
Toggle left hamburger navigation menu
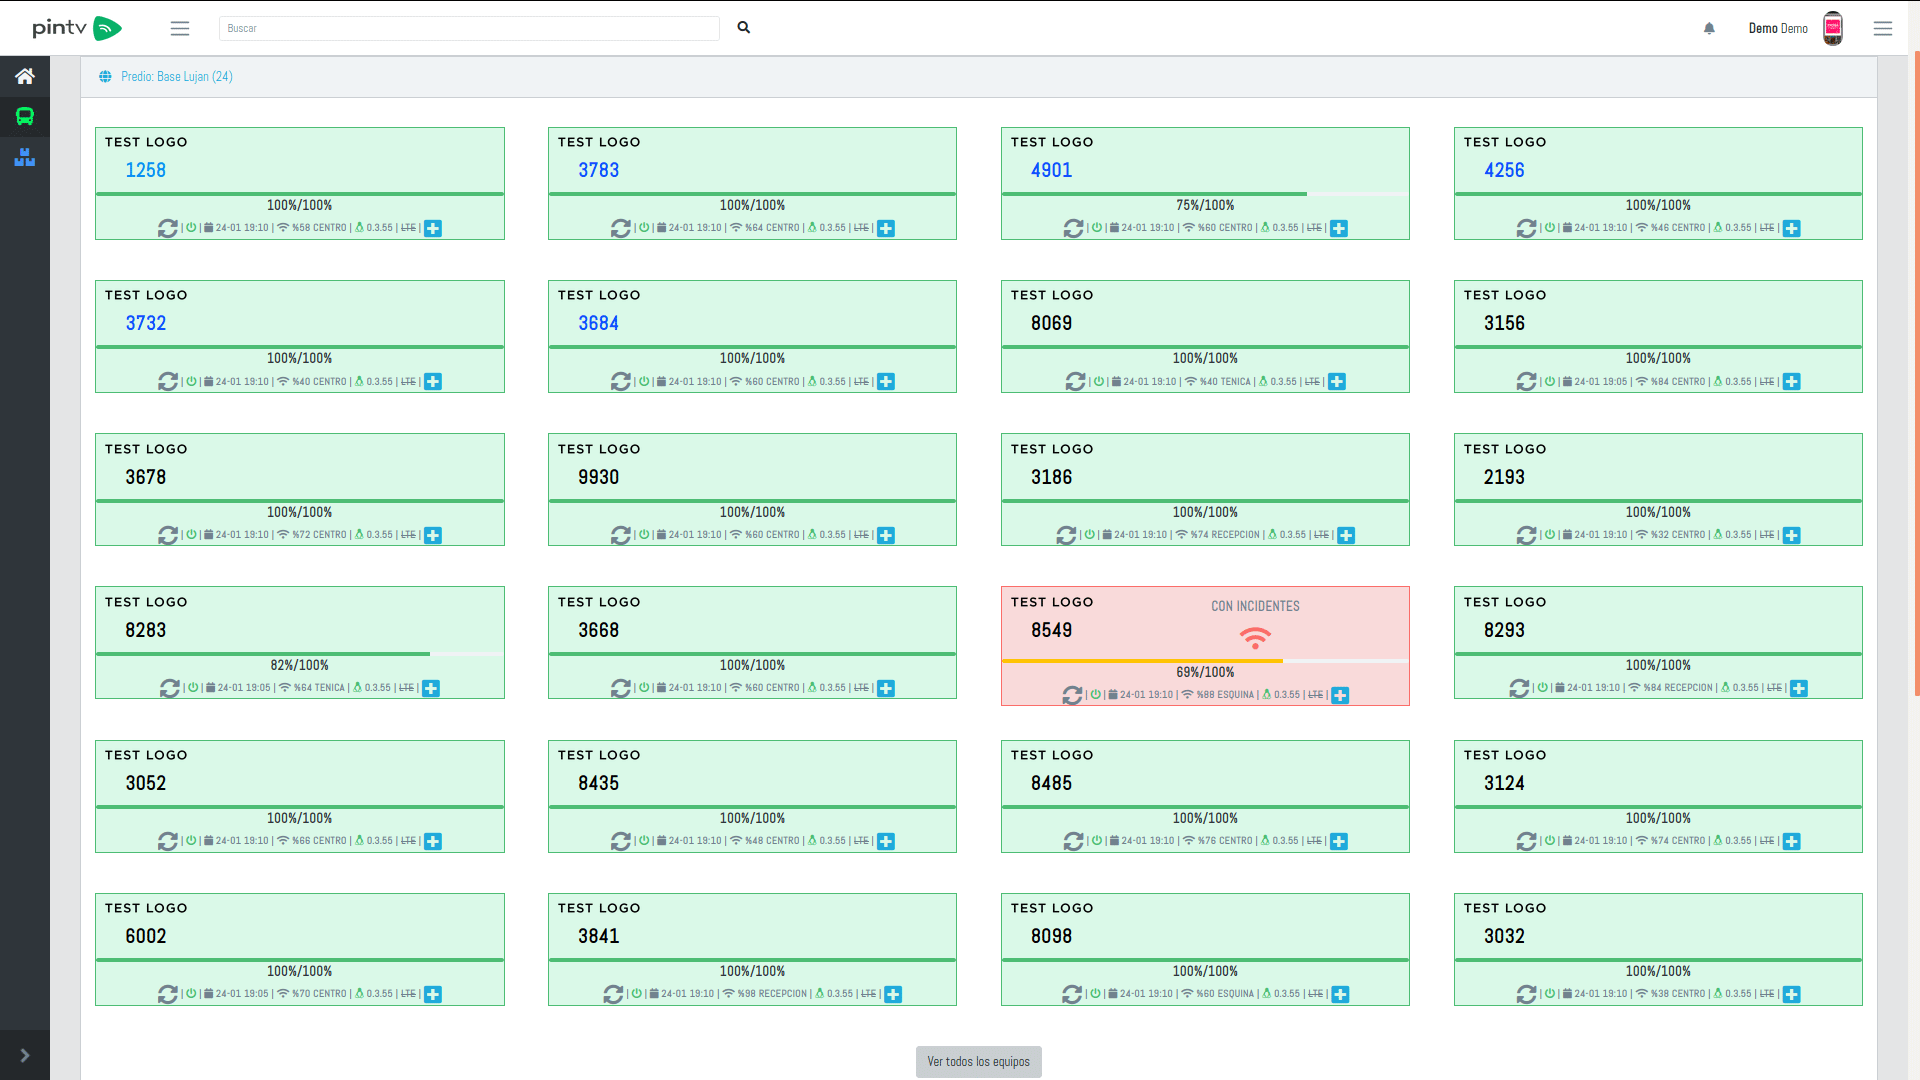[180, 29]
